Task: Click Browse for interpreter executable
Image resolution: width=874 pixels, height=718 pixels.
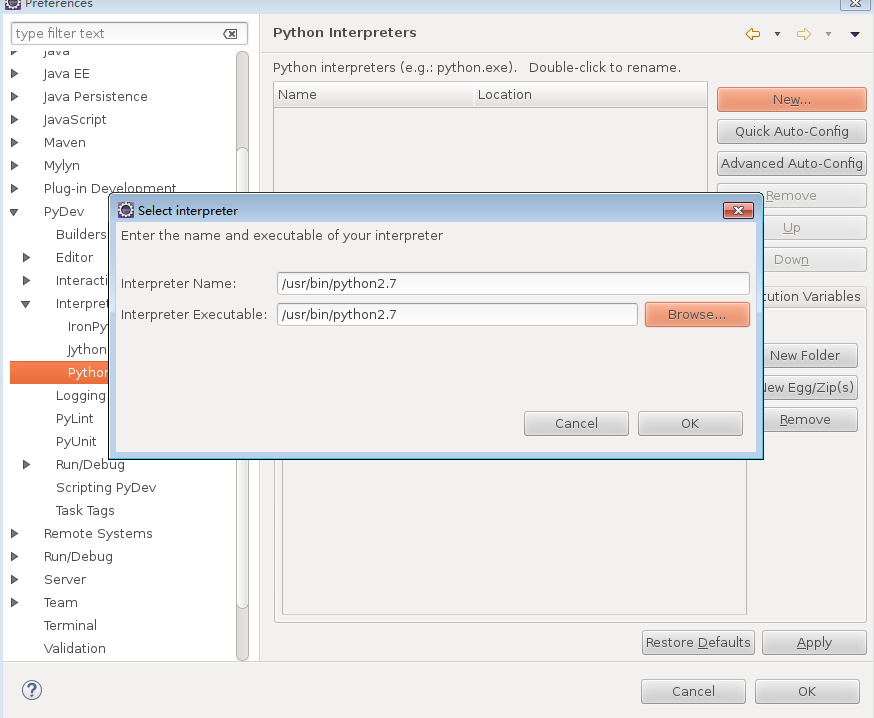Action: pyautogui.click(x=697, y=315)
